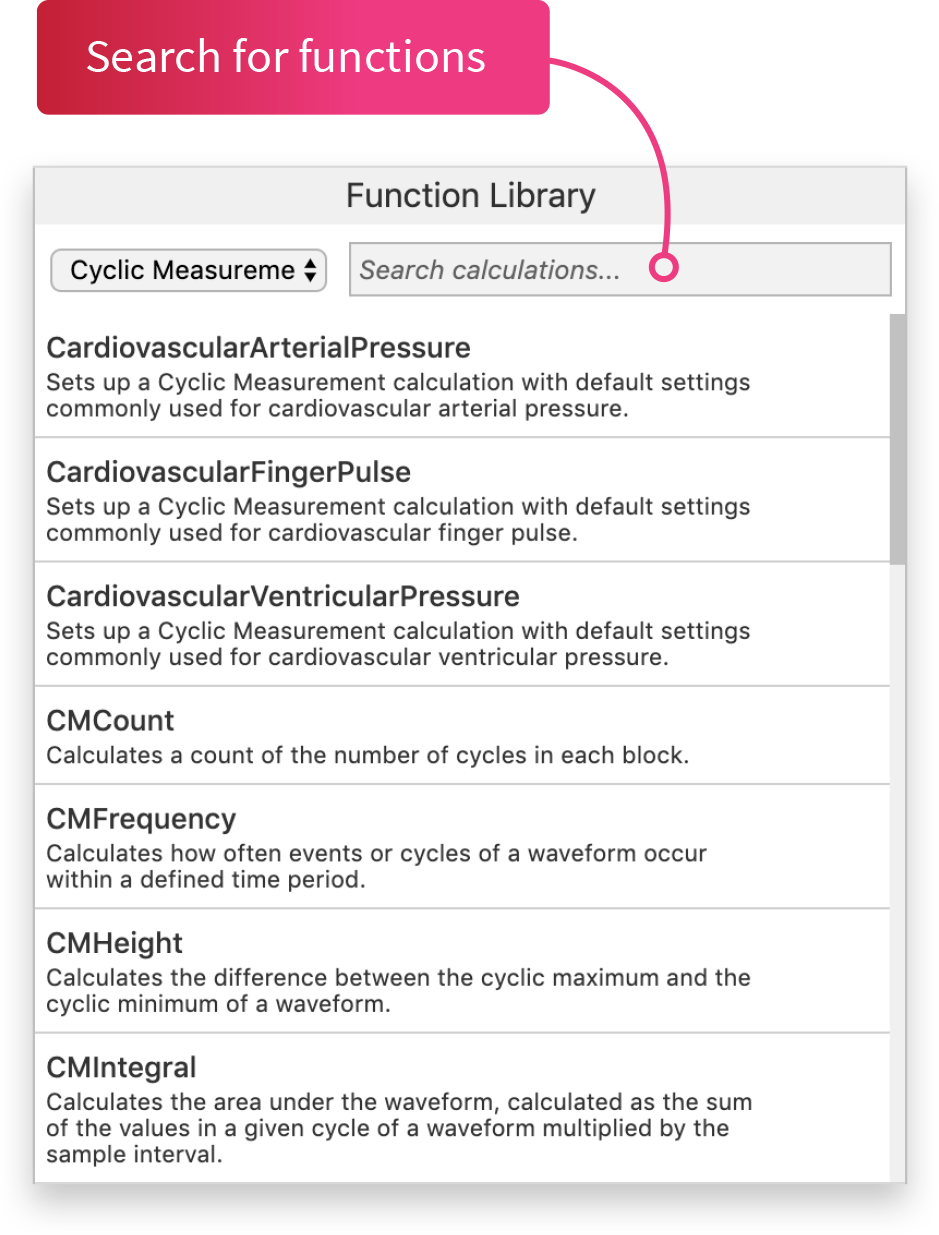The width and height of the screenshot is (939, 1235).
Task: Click the CMHeight description text
Action: (x=398, y=990)
